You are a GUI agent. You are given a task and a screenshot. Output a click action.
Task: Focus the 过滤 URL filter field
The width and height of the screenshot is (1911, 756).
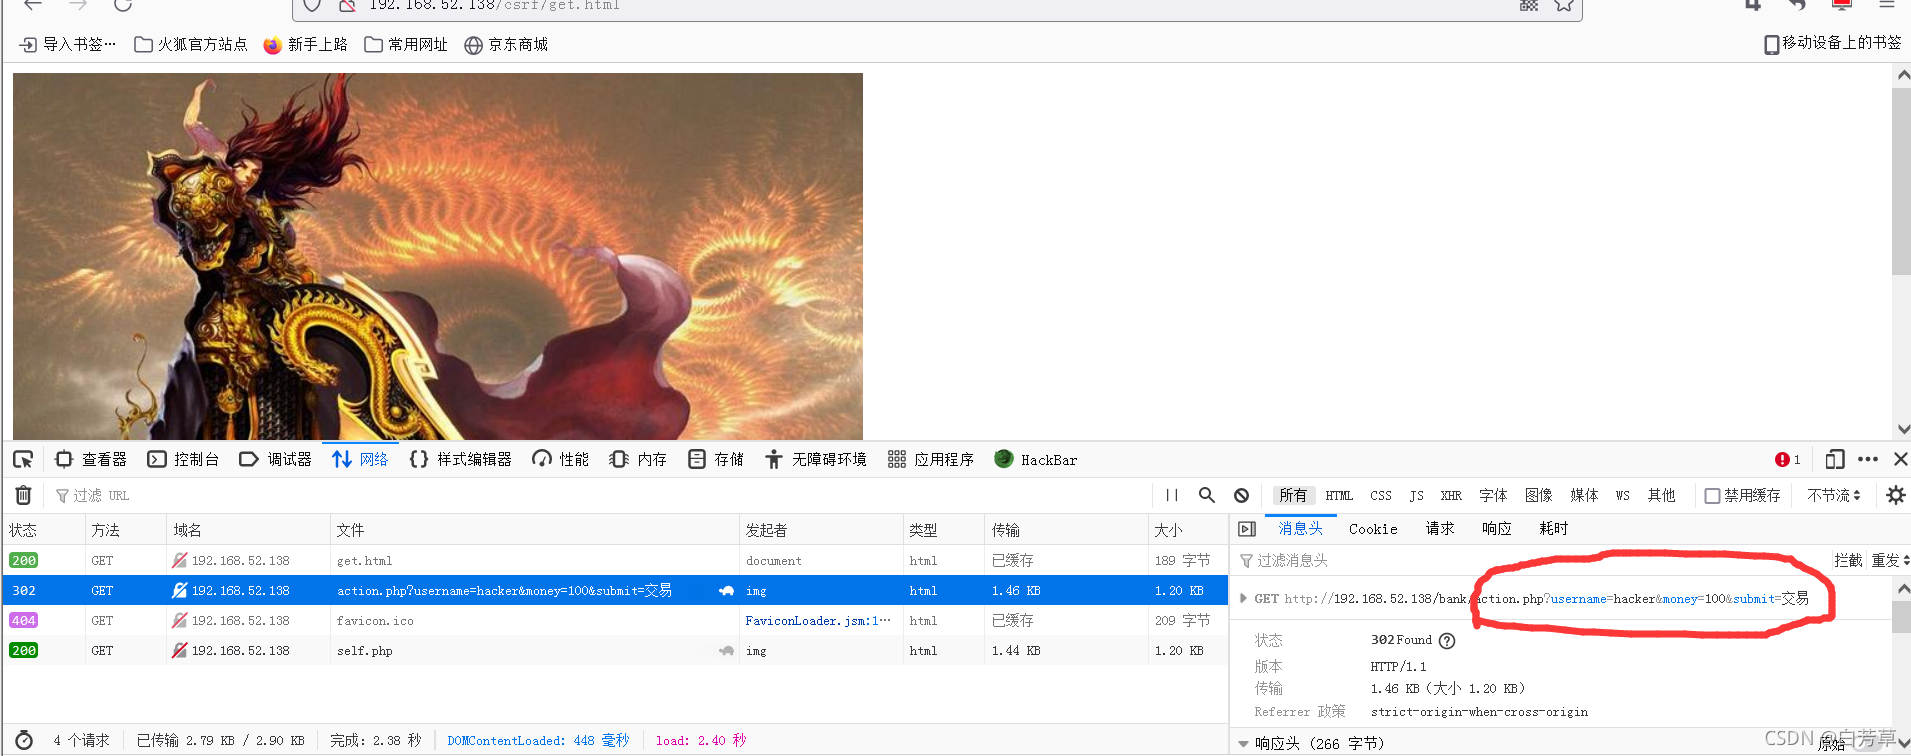(x=600, y=495)
